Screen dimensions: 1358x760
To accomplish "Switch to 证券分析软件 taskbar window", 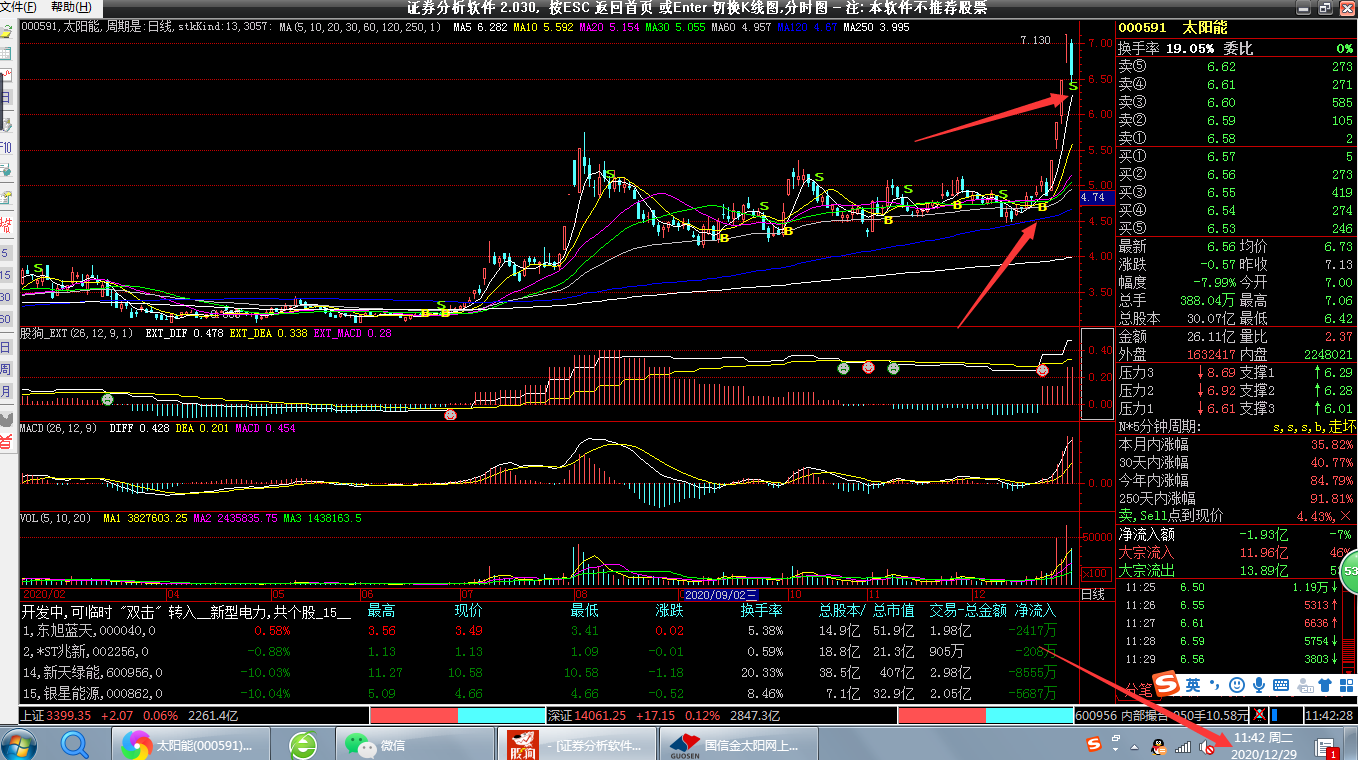I will [577, 744].
